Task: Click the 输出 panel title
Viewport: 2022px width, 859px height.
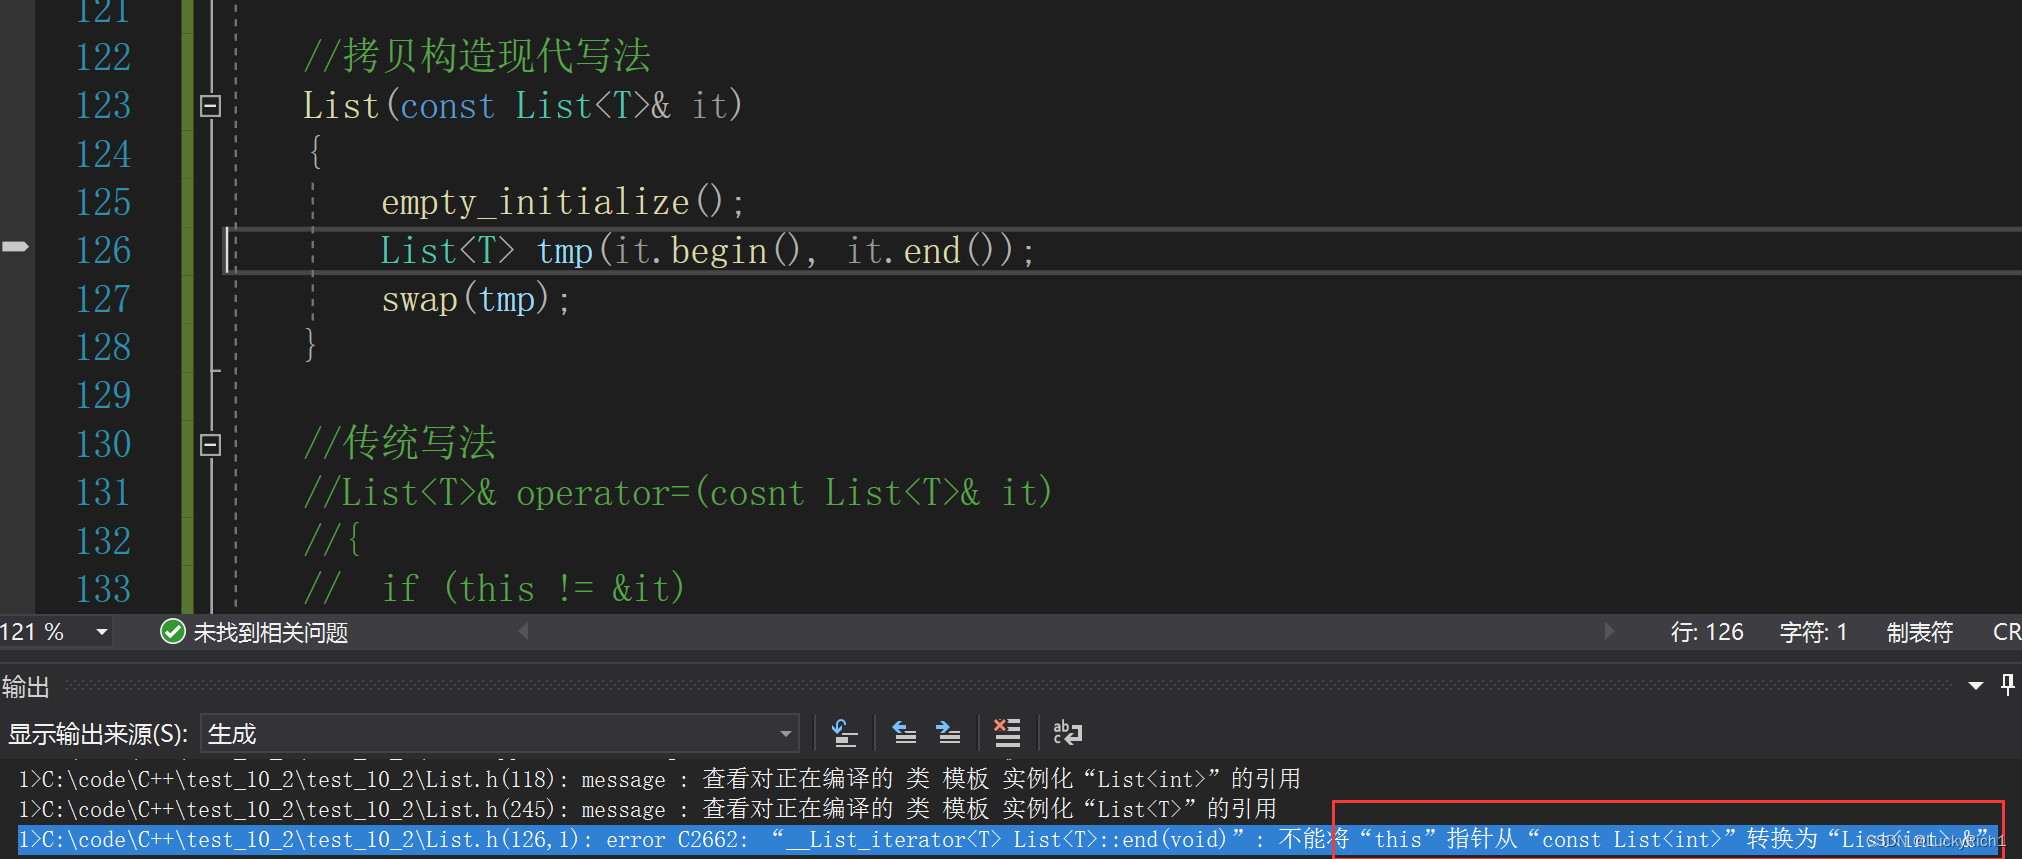Action: (25, 687)
